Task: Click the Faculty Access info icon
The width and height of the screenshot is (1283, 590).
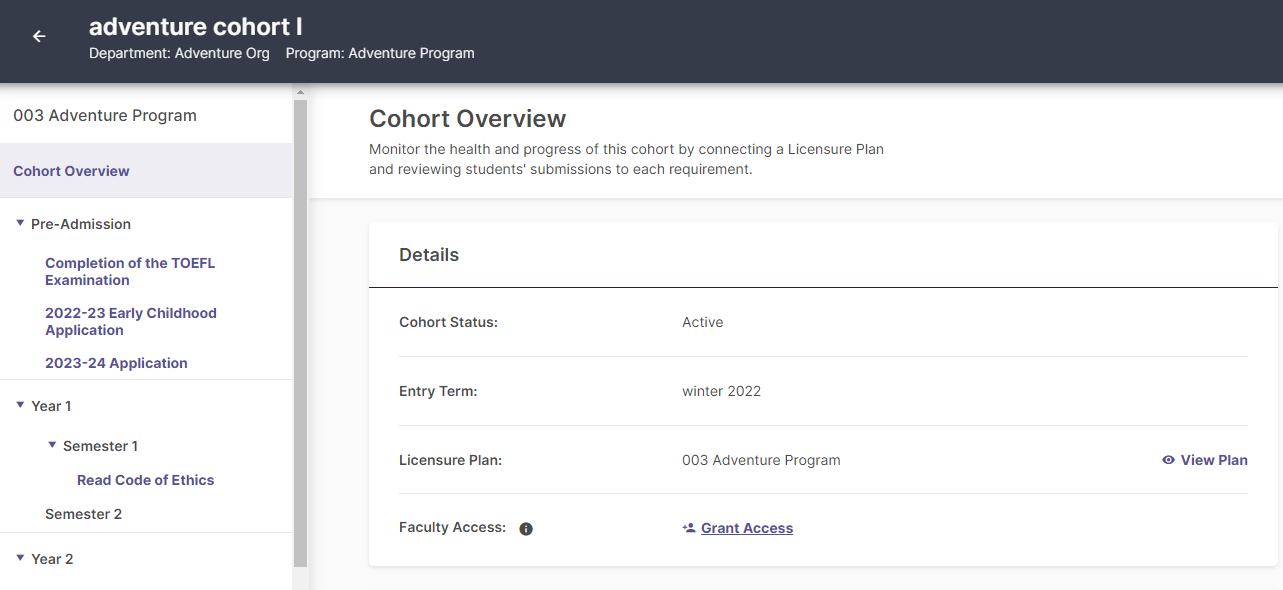Action: 526,529
